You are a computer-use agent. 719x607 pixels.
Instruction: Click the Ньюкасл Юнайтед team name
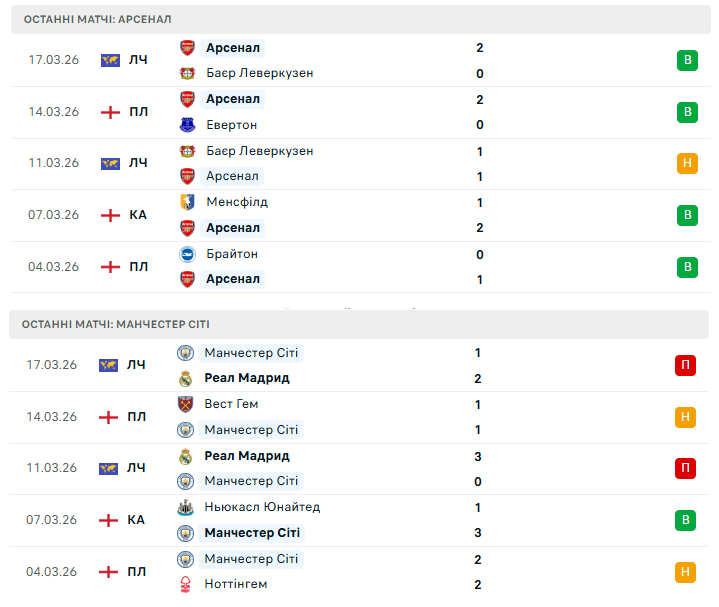point(262,507)
